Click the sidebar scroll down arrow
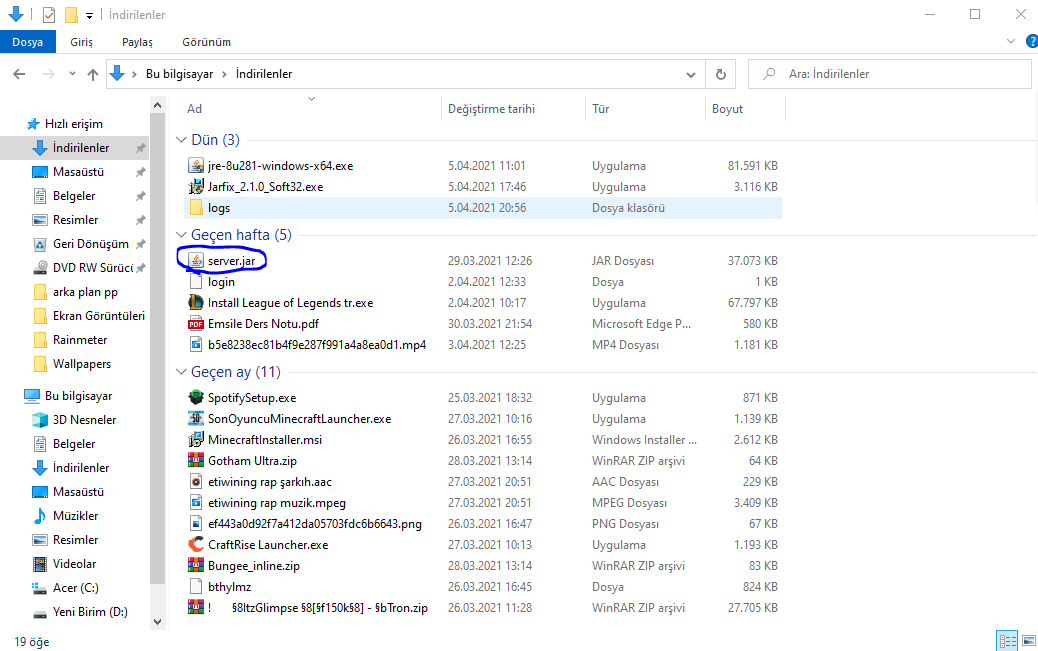 tap(157, 621)
